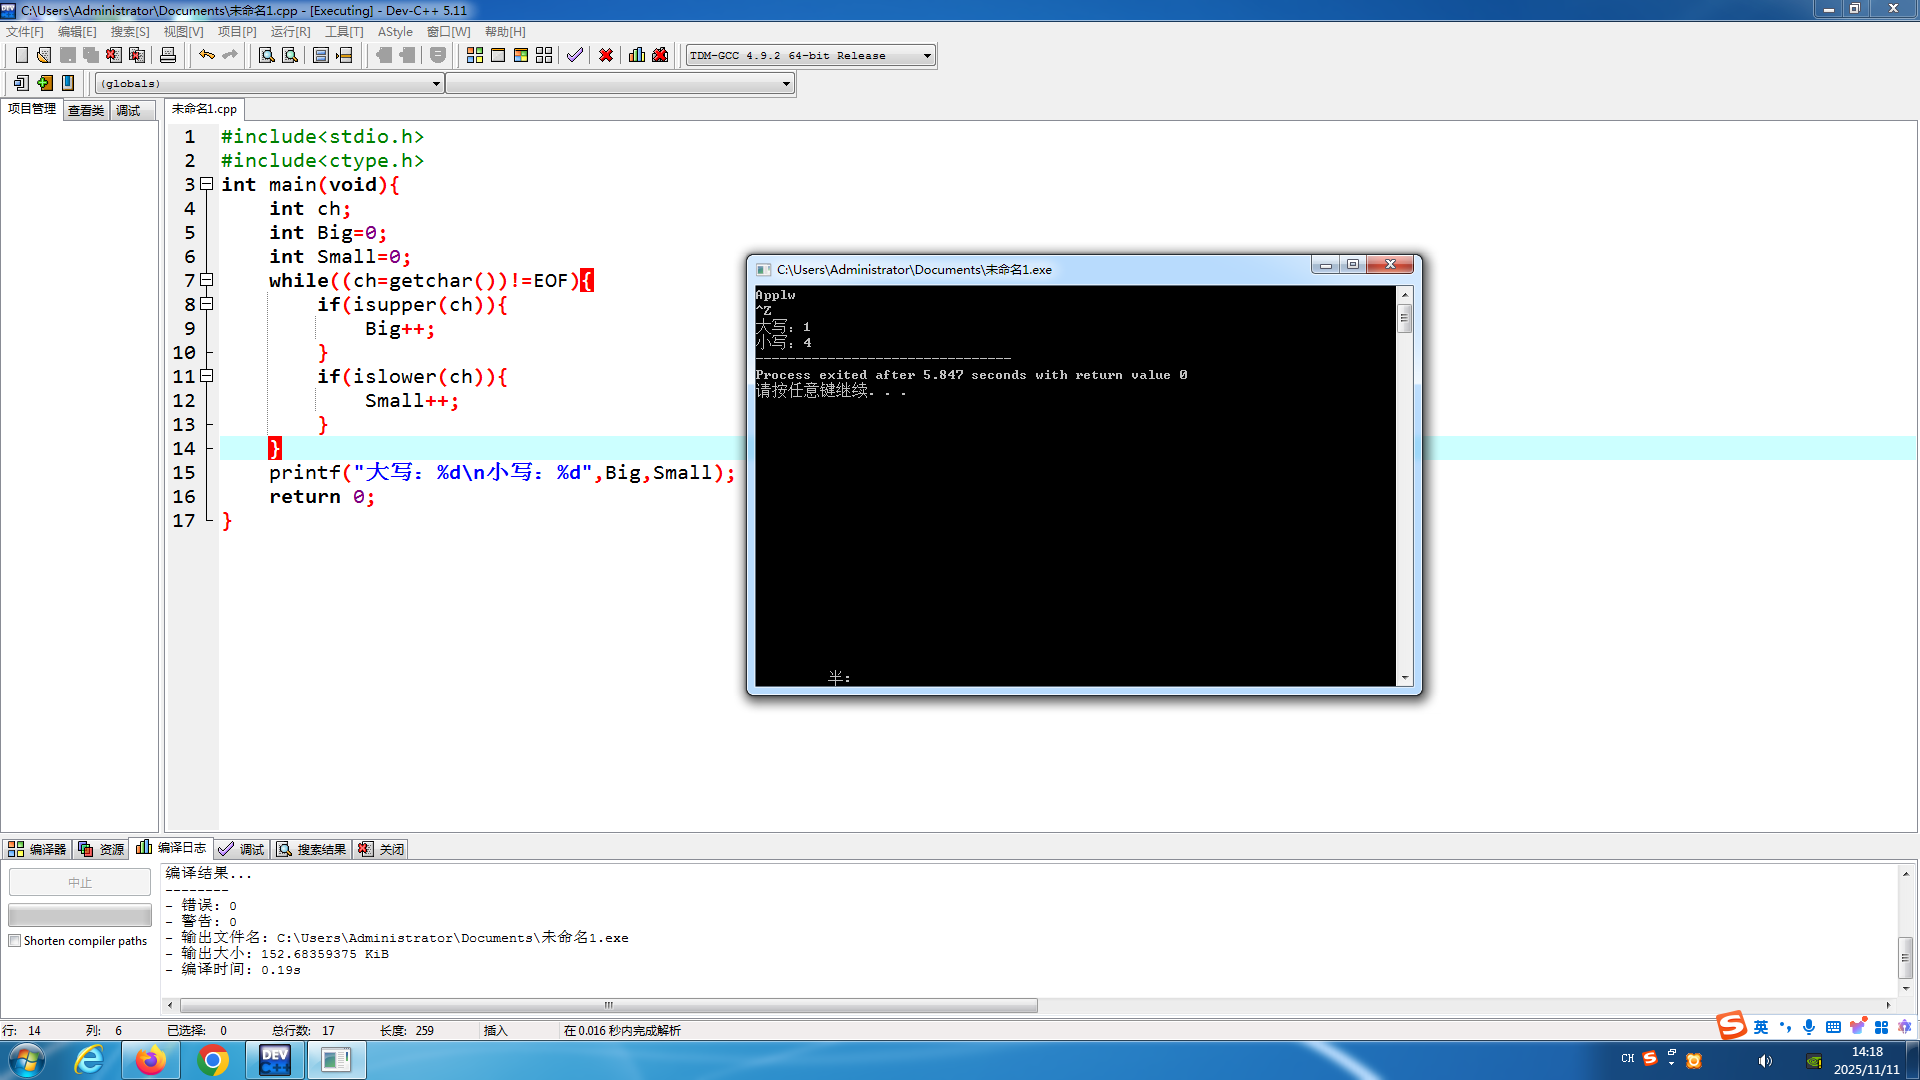Click the purple checkmark syntax check icon
This screenshot has width=1920, height=1080.
(575, 55)
